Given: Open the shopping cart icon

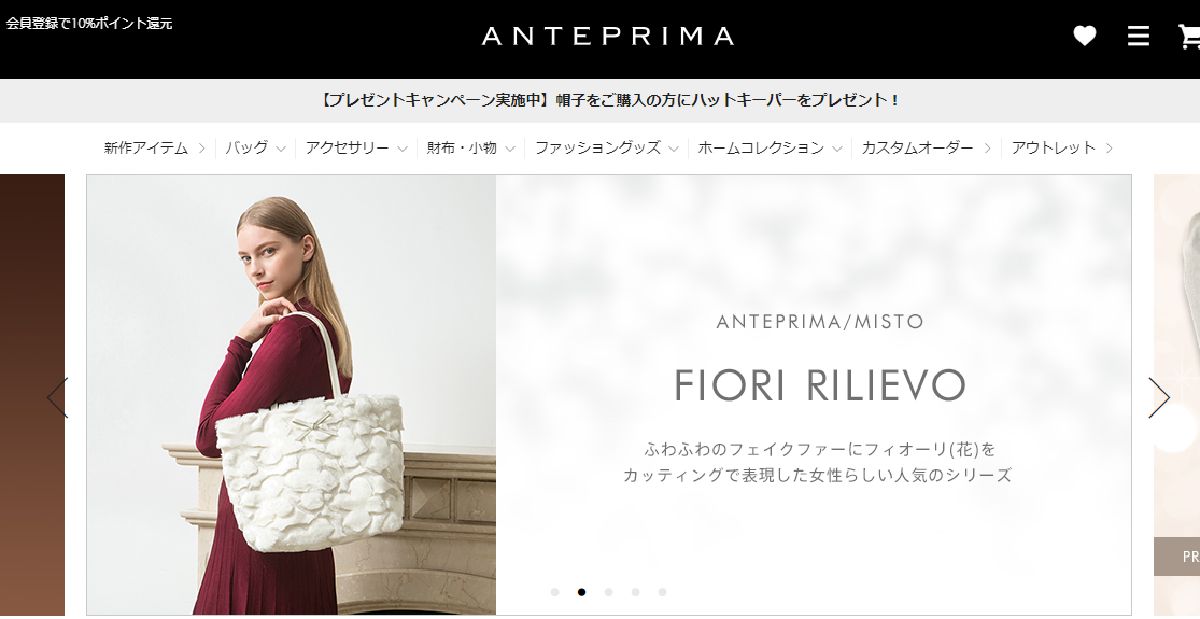Looking at the screenshot, I should click(1189, 37).
